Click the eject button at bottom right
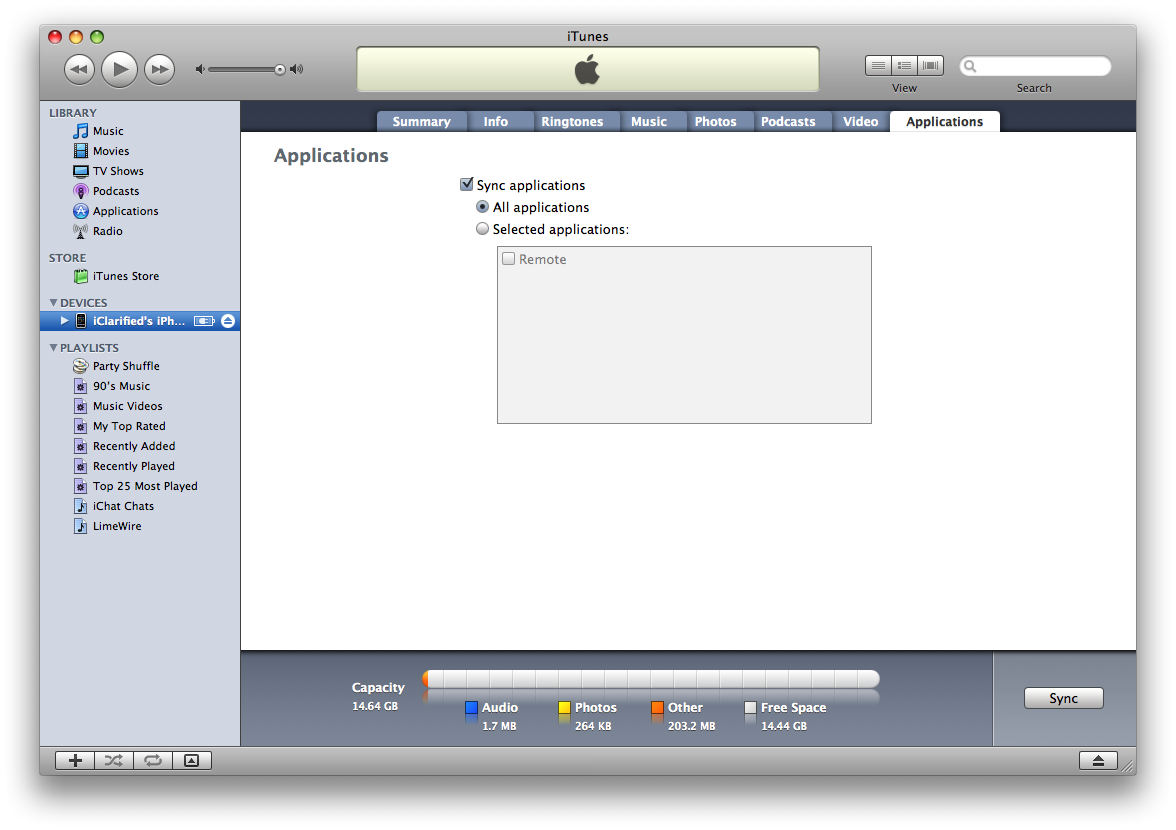 tap(1098, 760)
